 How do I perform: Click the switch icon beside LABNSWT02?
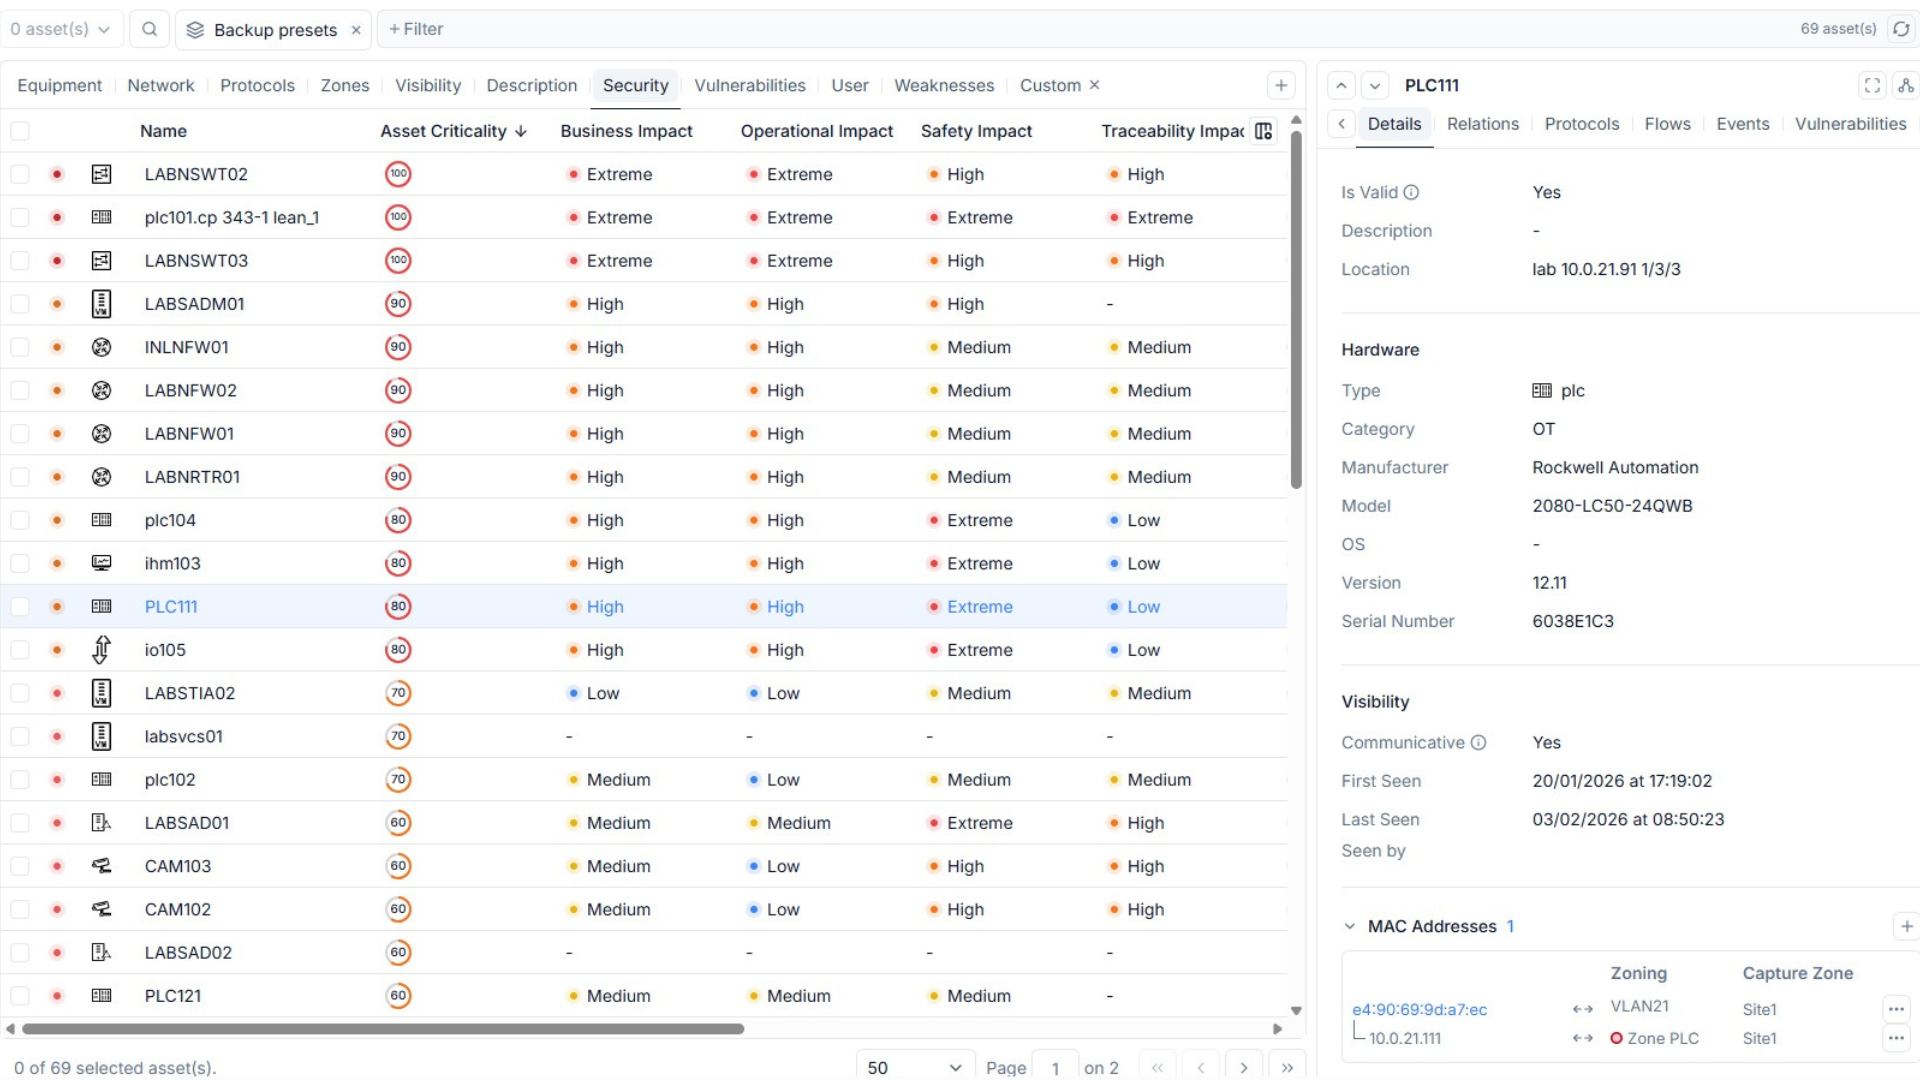click(x=101, y=174)
